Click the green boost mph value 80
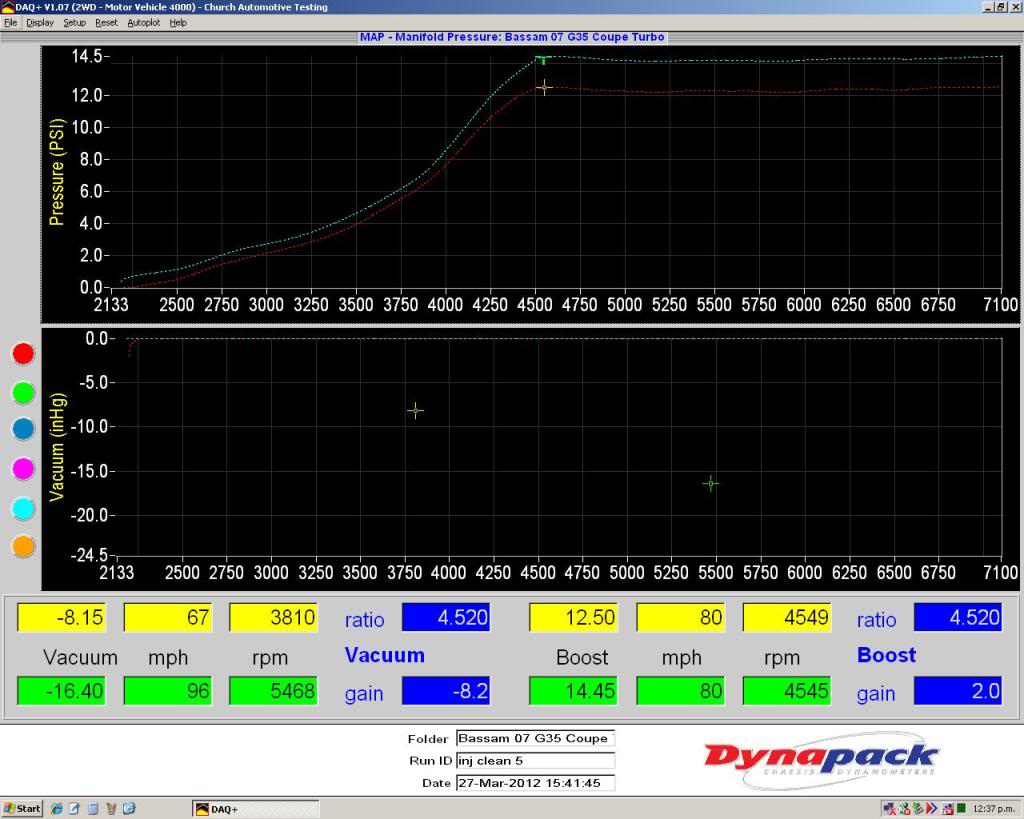 pyautogui.click(x=680, y=691)
